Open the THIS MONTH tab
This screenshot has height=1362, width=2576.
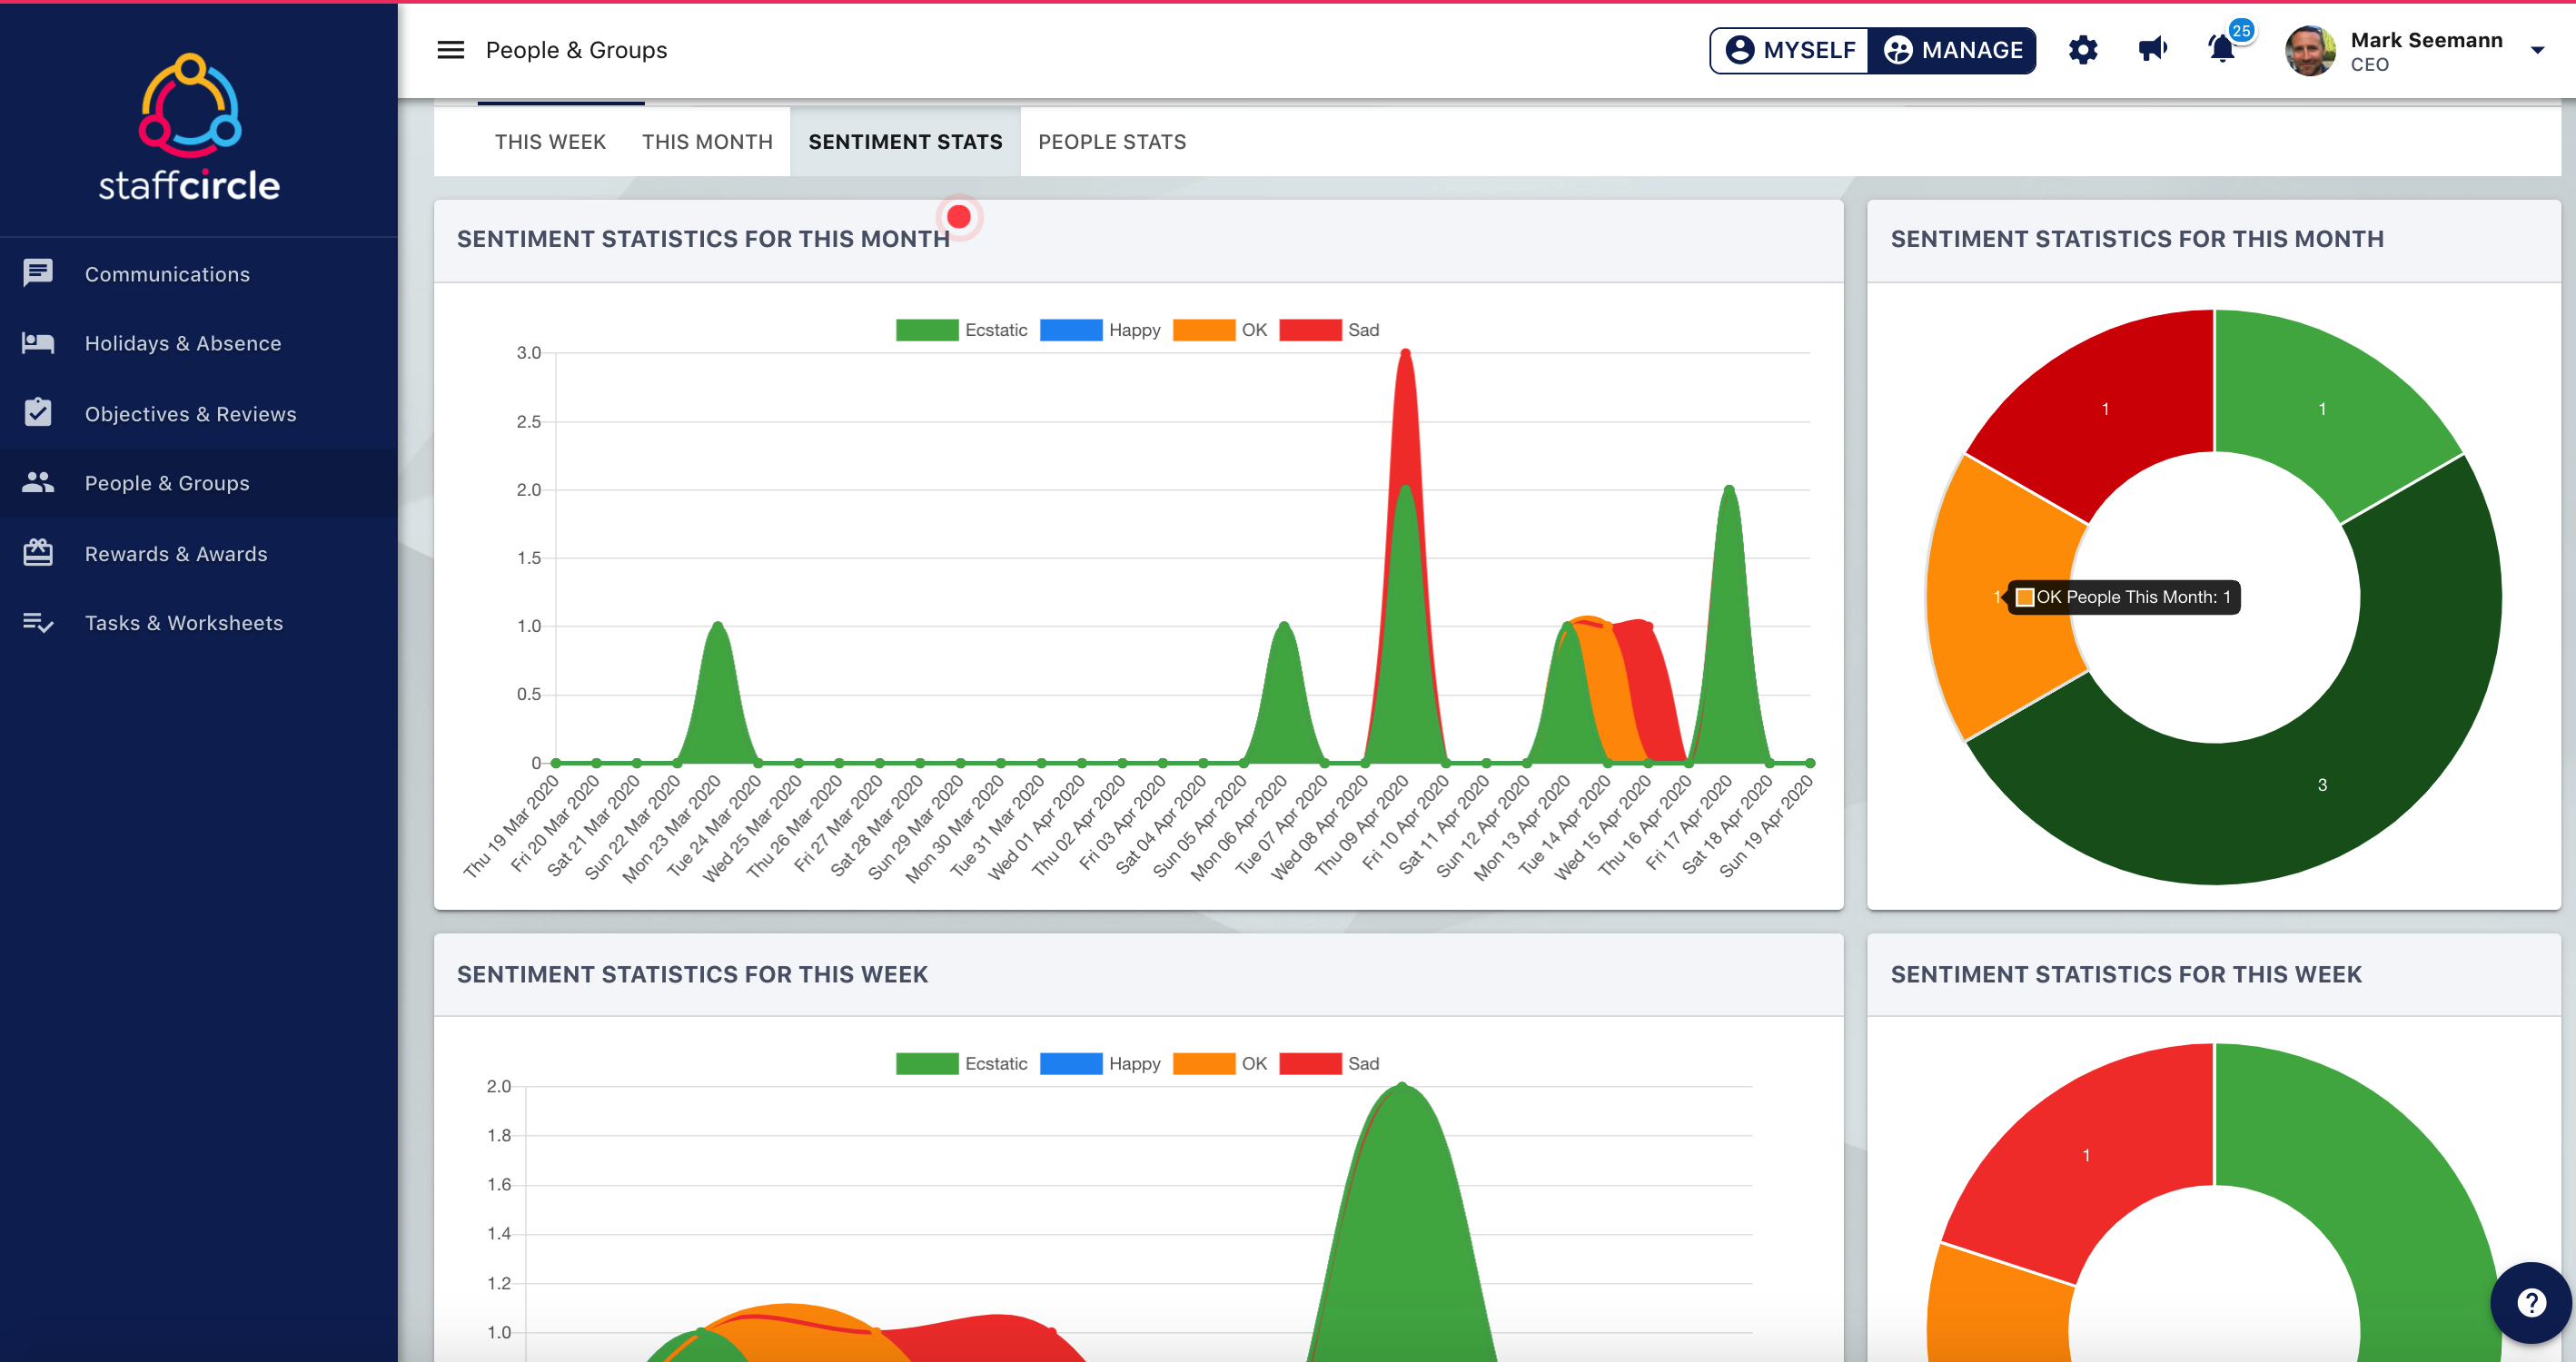click(x=707, y=142)
